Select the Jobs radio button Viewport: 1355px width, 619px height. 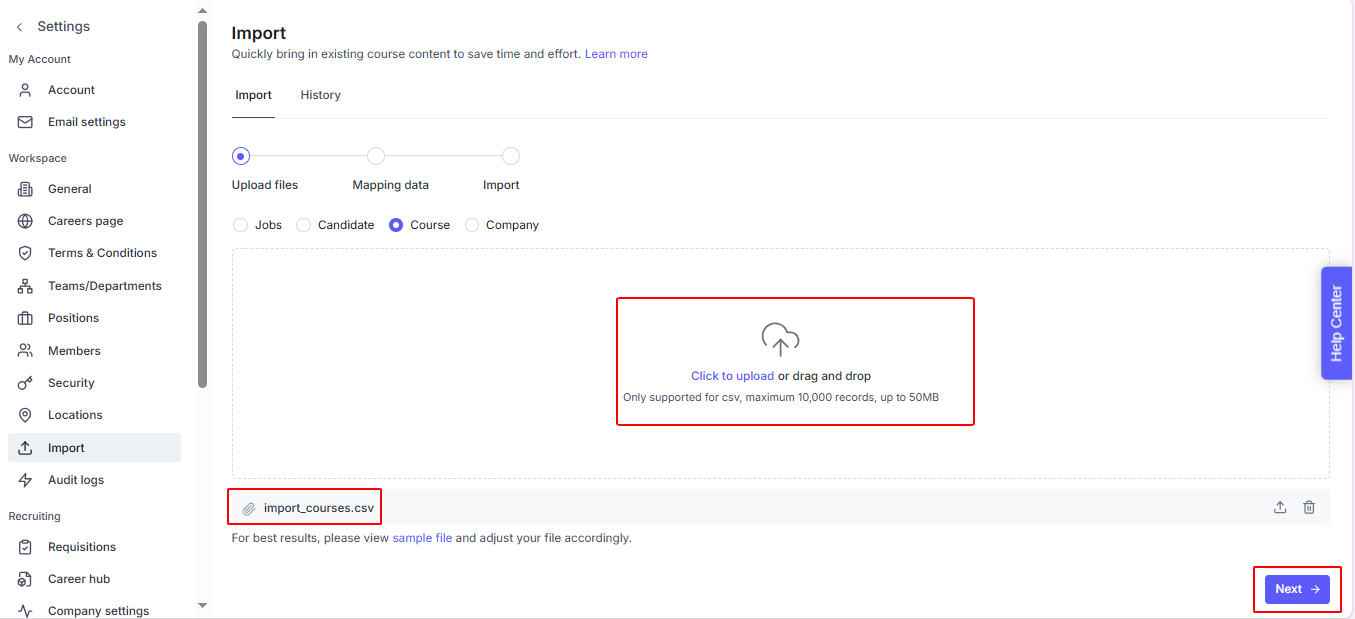click(x=240, y=225)
